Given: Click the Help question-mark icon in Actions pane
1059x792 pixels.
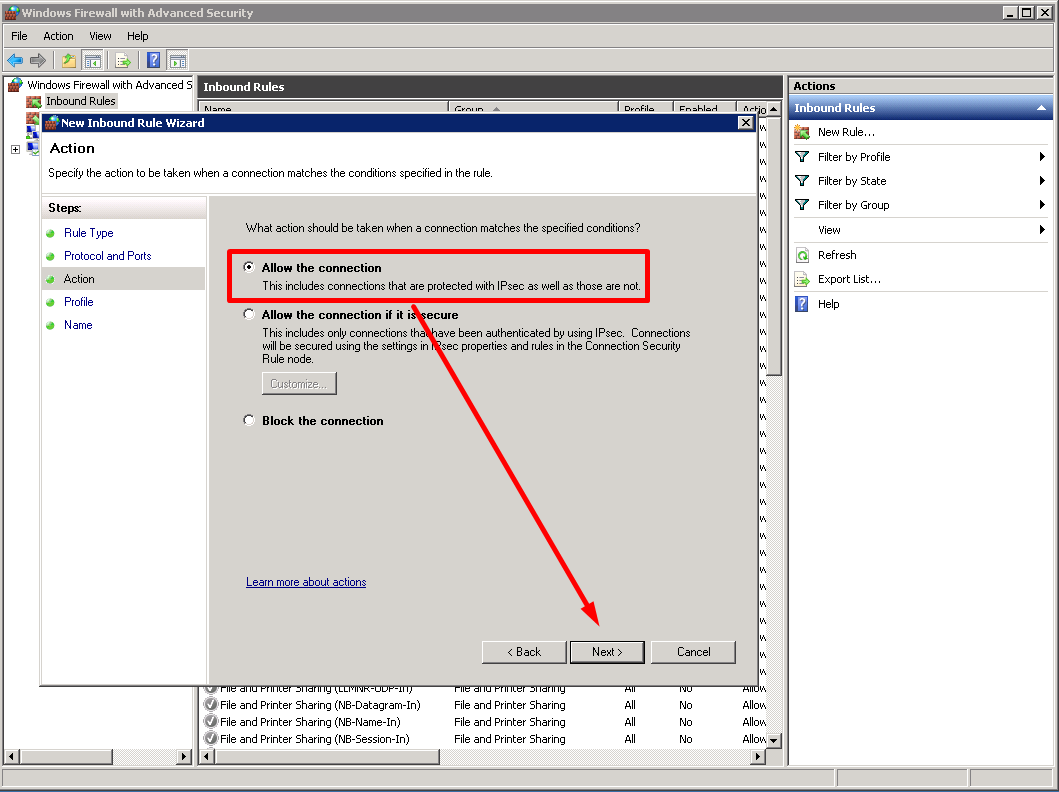Looking at the screenshot, I should pyautogui.click(x=803, y=303).
